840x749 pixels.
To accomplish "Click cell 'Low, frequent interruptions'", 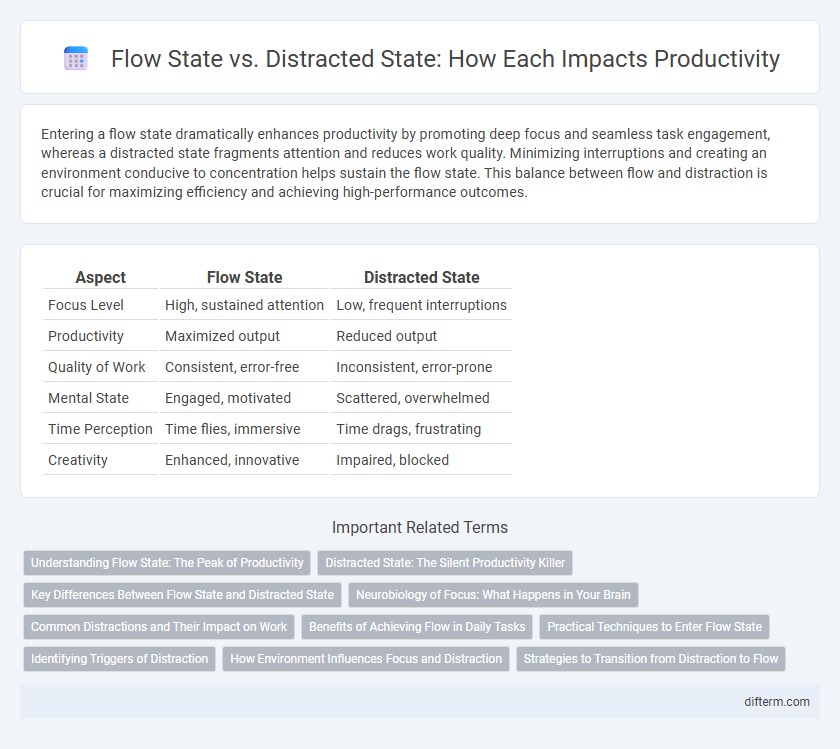I will click(x=422, y=305).
